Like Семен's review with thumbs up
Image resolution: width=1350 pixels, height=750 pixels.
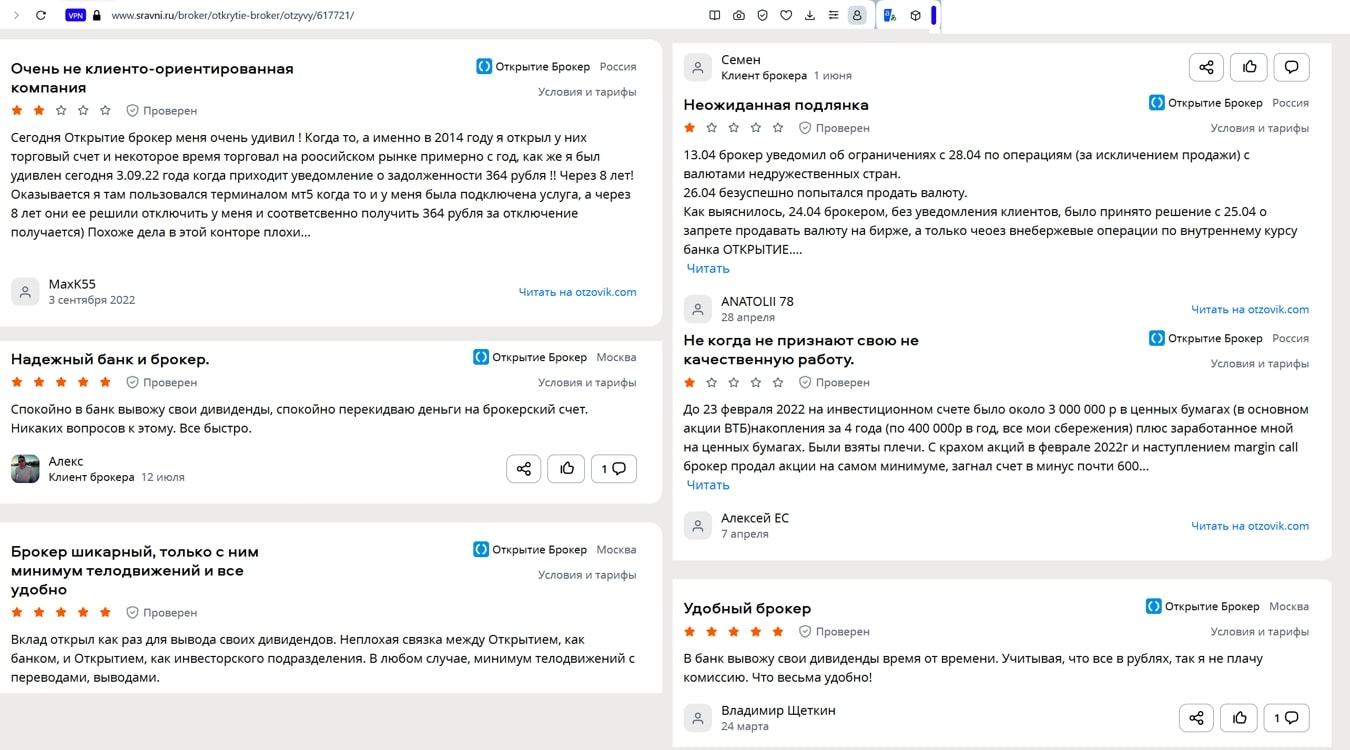[x=1249, y=67]
